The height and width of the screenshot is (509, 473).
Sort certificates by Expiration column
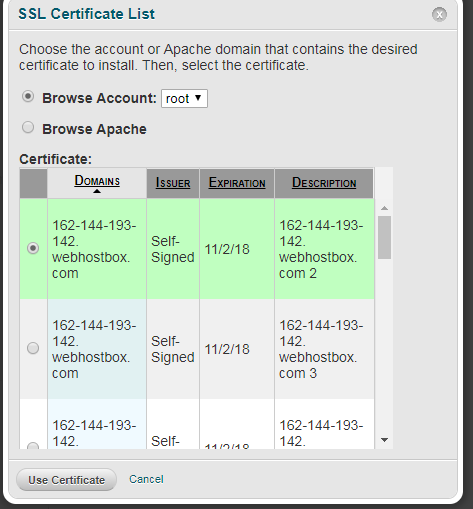tap(237, 183)
